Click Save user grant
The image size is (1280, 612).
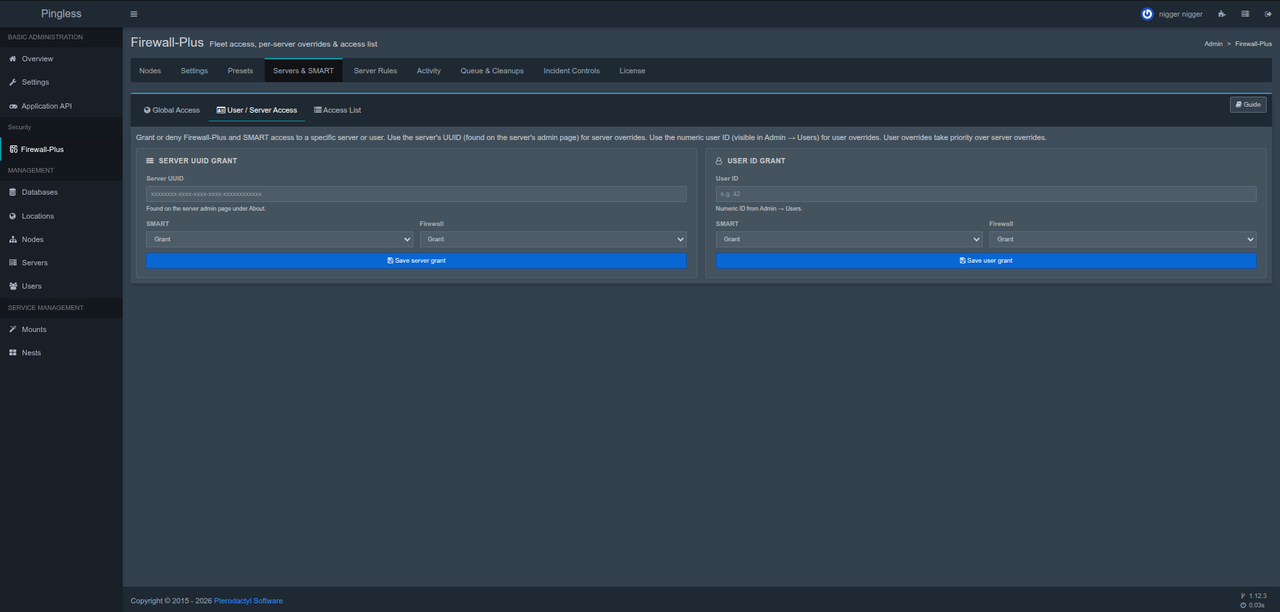coord(986,260)
